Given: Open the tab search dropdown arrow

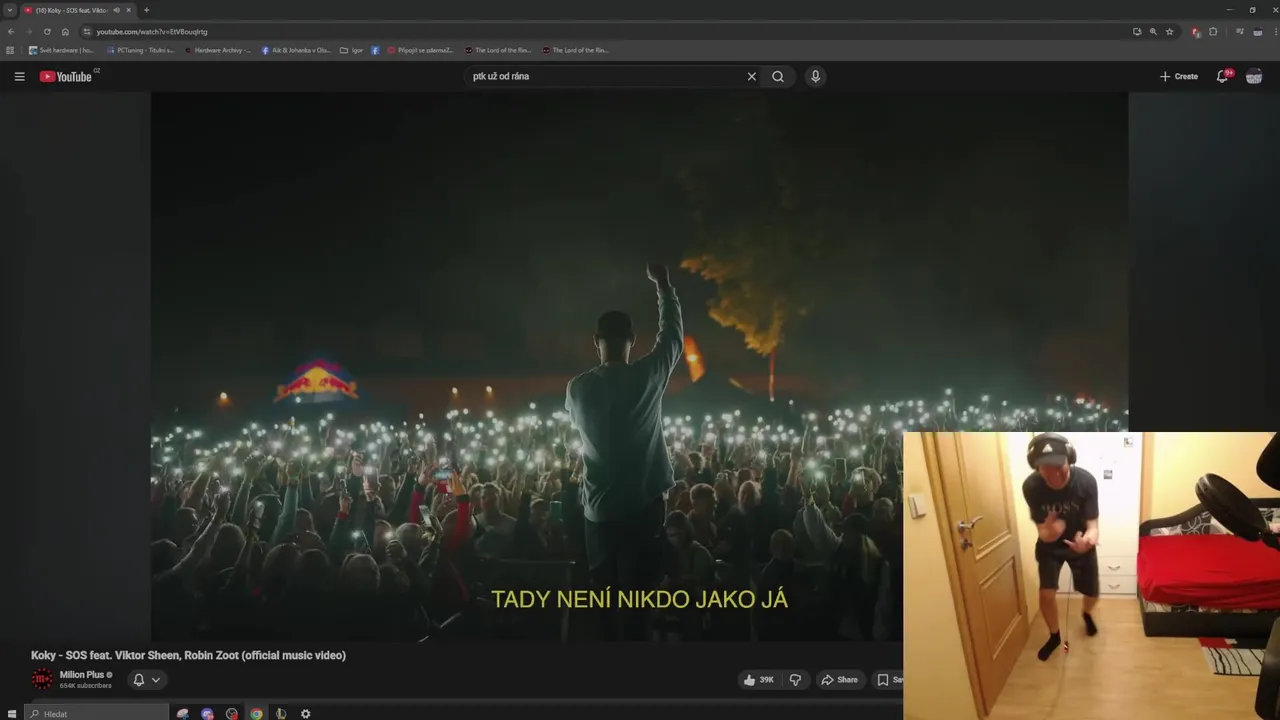Looking at the screenshot, I should pos(10,10).
